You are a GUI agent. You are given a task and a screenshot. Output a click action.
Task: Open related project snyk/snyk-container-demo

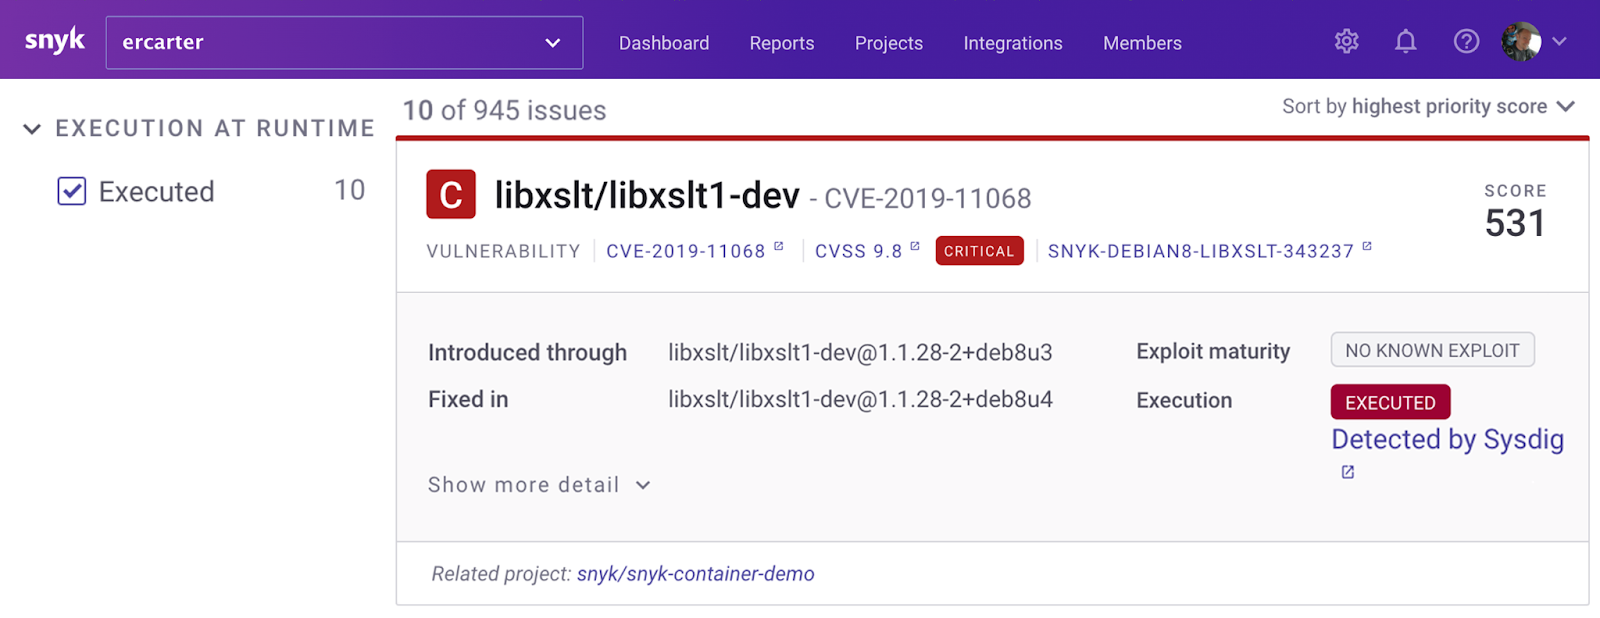point(696,574)
